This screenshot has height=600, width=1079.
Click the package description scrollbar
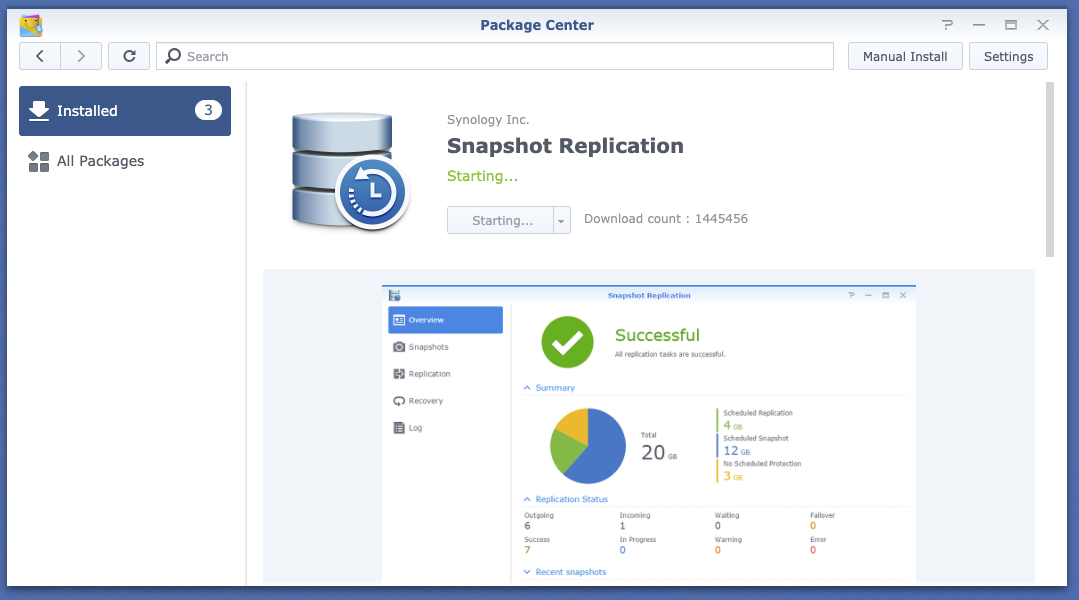tap(1049, 169)
